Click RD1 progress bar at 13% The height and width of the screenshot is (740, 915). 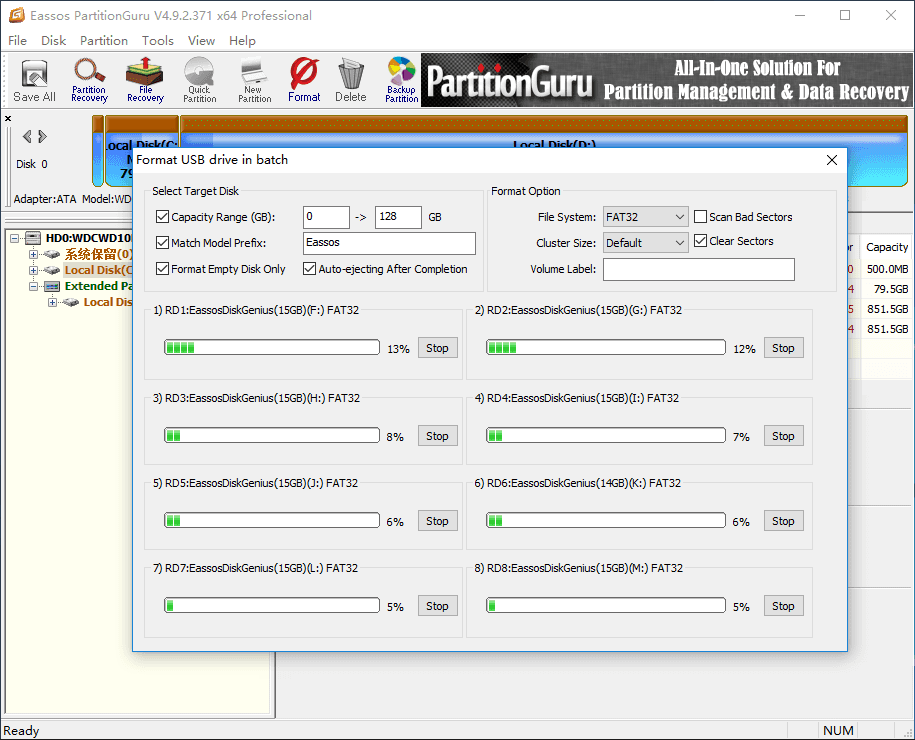[272, 348]
